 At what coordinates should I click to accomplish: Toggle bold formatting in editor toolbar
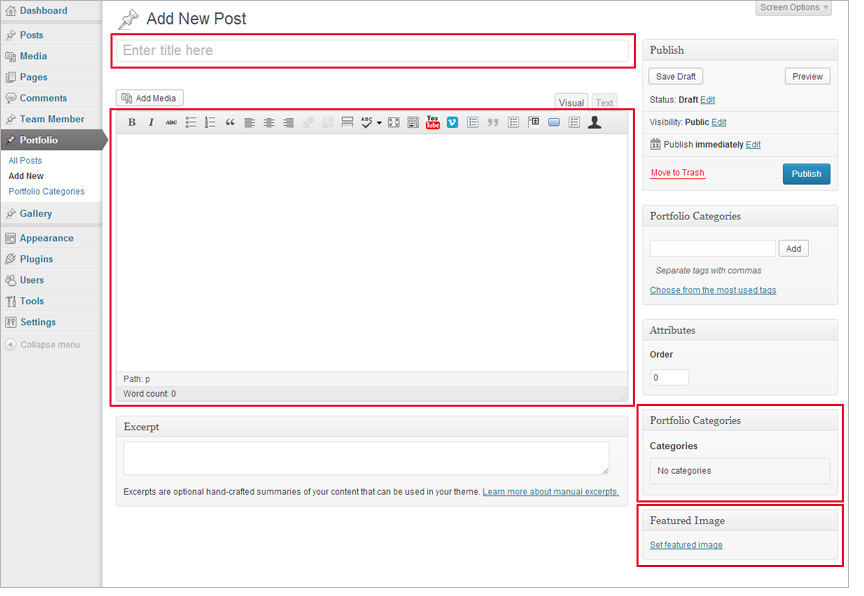(x=132, y=123)
